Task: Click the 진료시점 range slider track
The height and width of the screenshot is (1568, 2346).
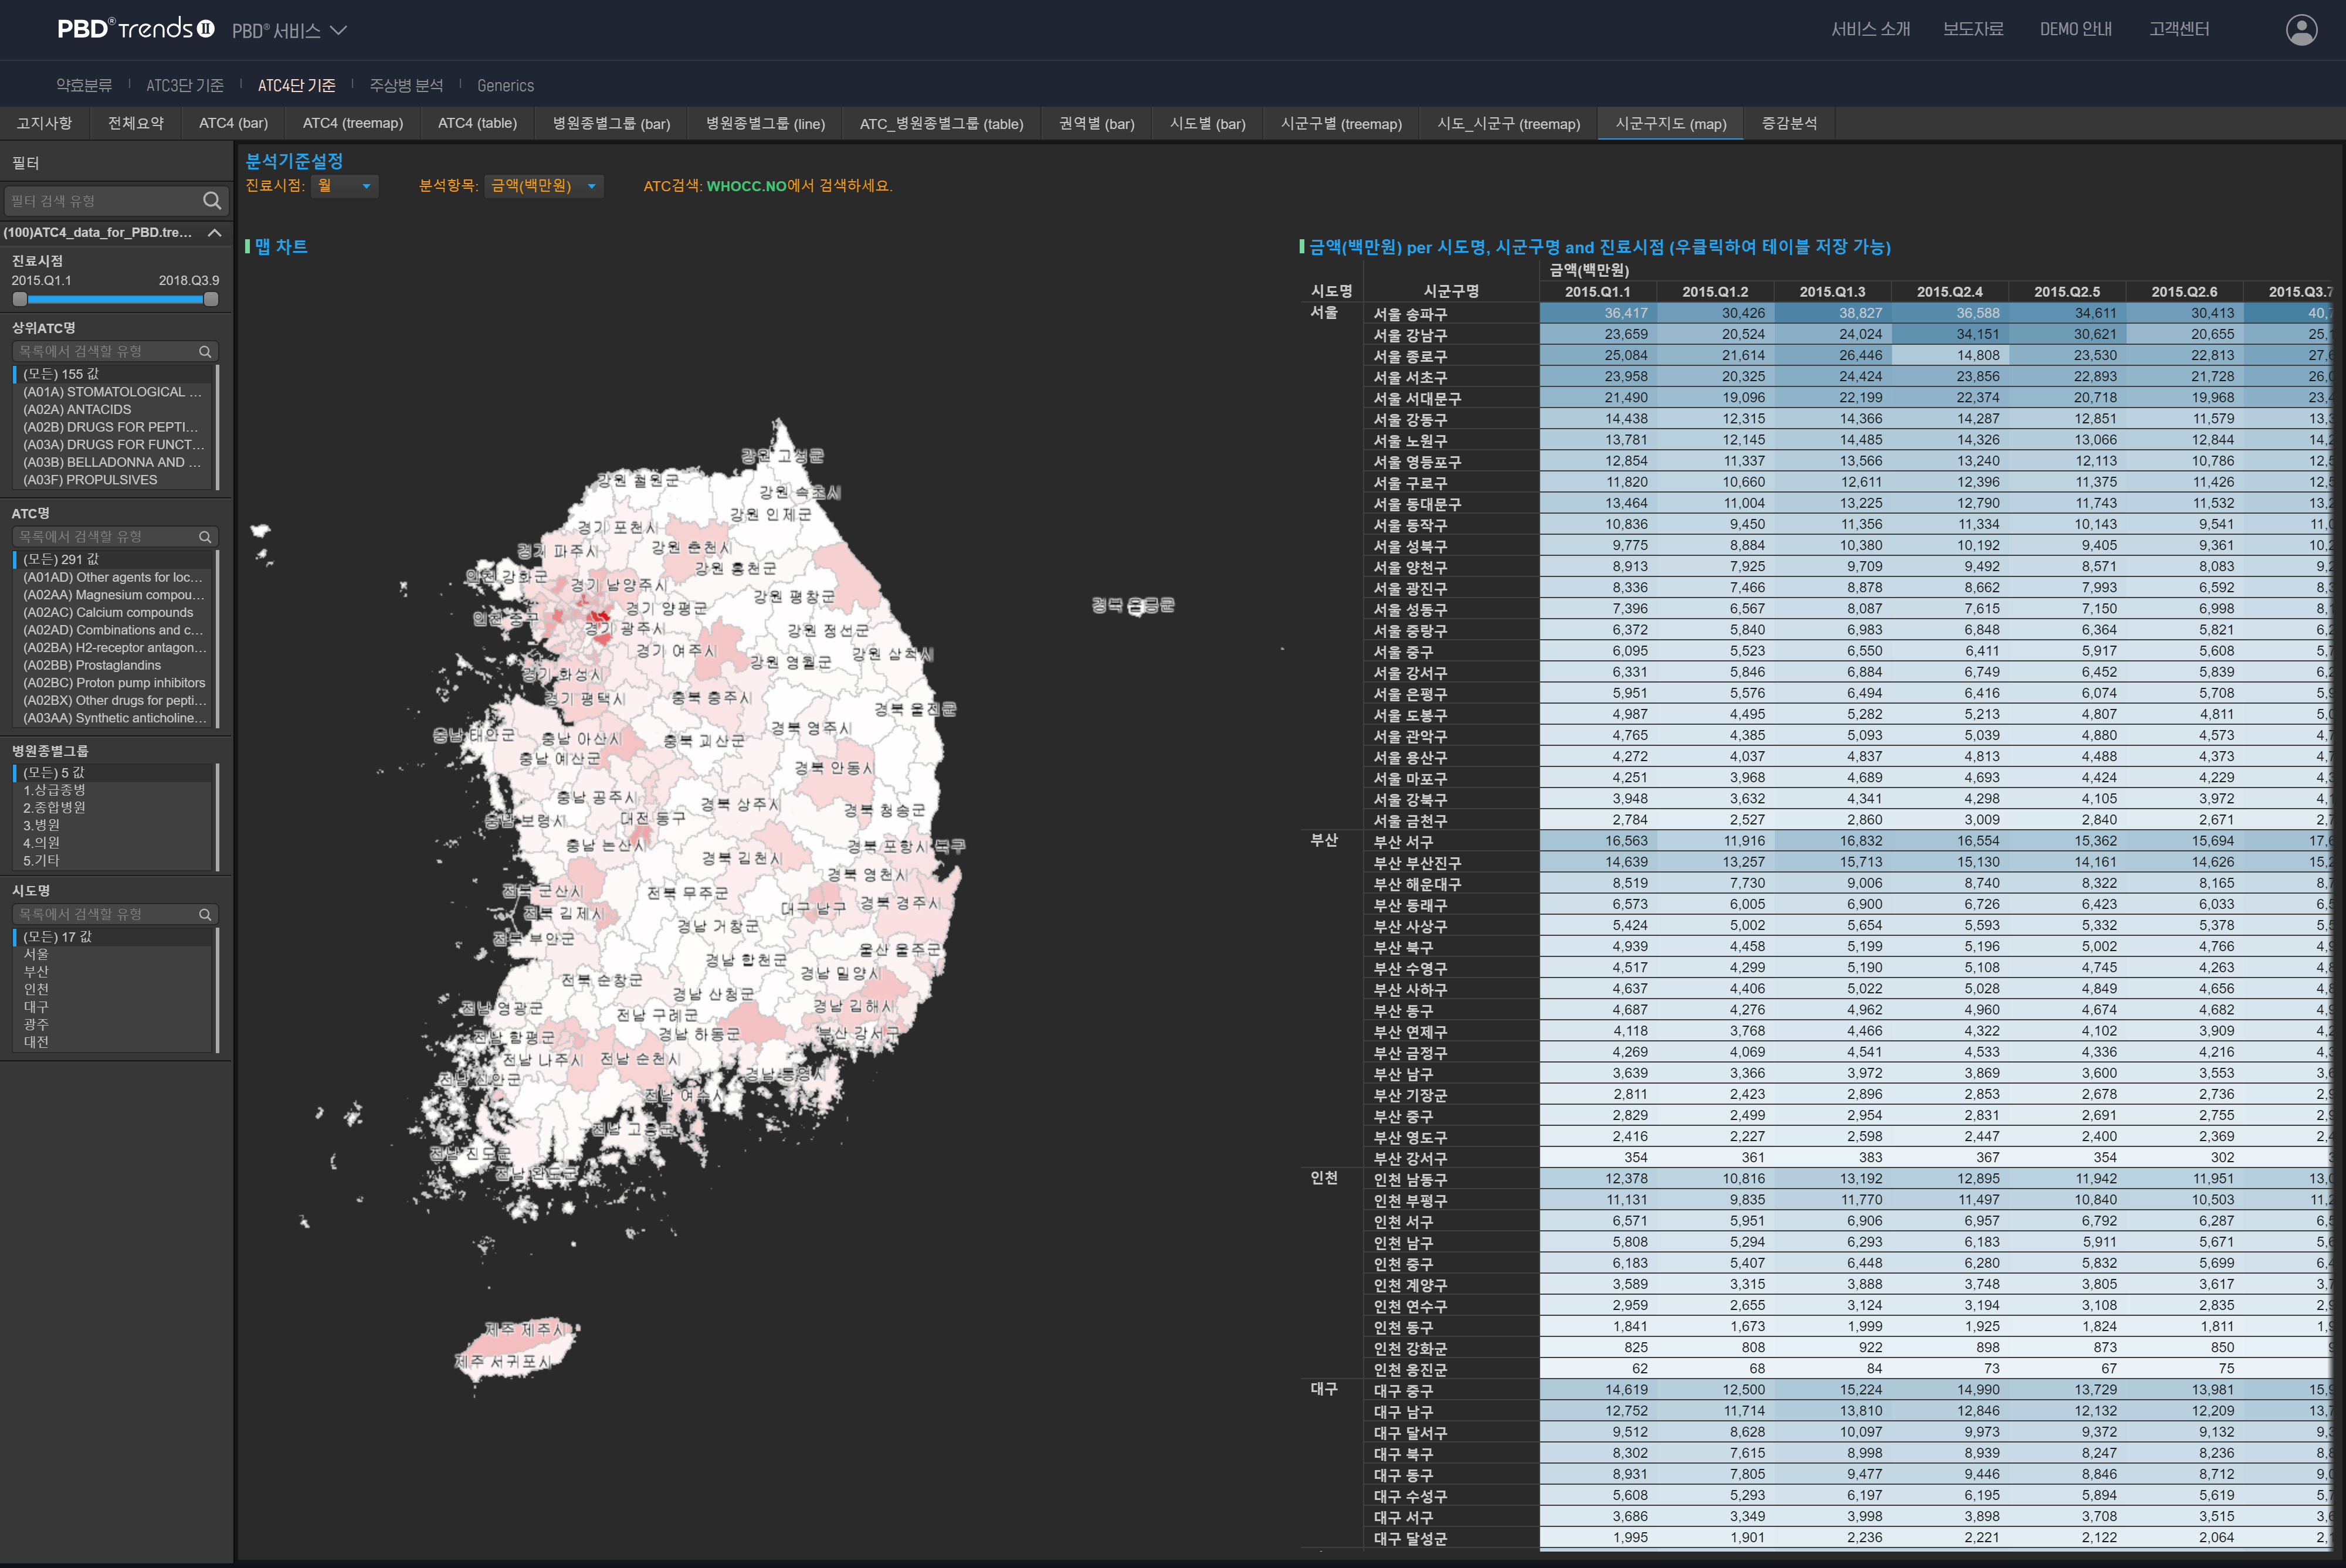Action: [x=115, y=299]
